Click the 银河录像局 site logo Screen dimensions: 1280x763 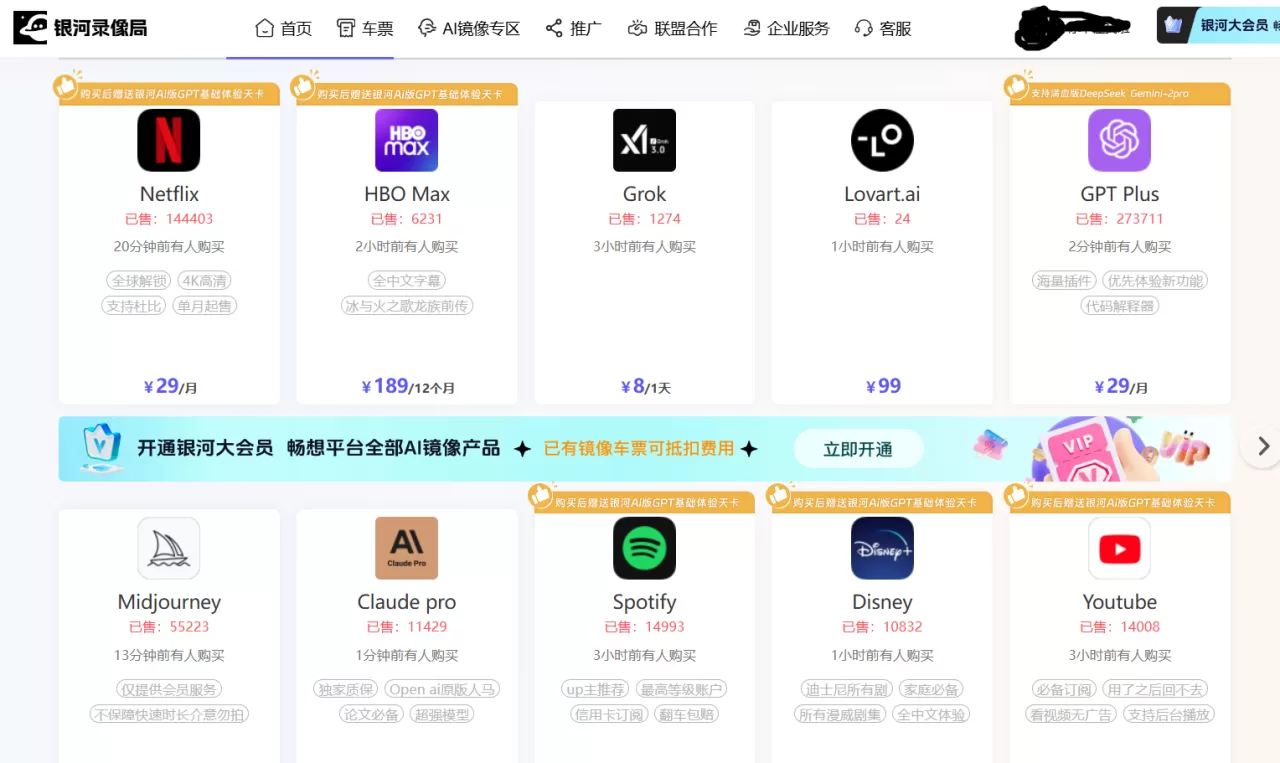pyautogui.click(x=80, y=28)
